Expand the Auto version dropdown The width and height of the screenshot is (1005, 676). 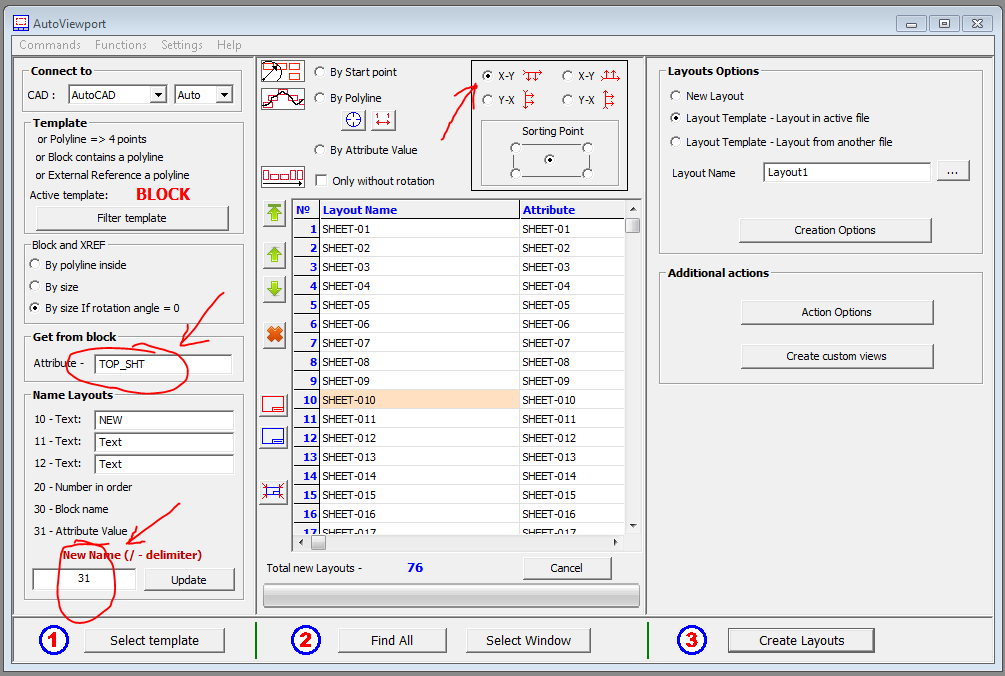[x=224, y=95]
